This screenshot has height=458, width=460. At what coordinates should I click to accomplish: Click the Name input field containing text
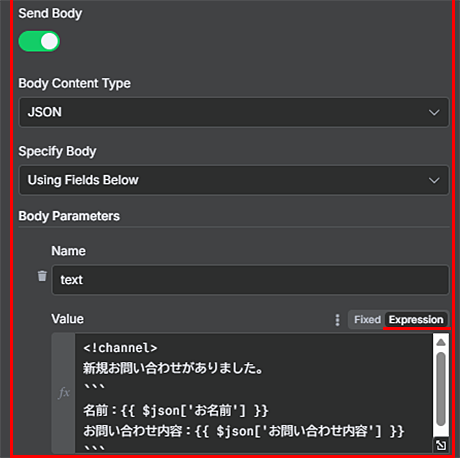coord(250,280)
